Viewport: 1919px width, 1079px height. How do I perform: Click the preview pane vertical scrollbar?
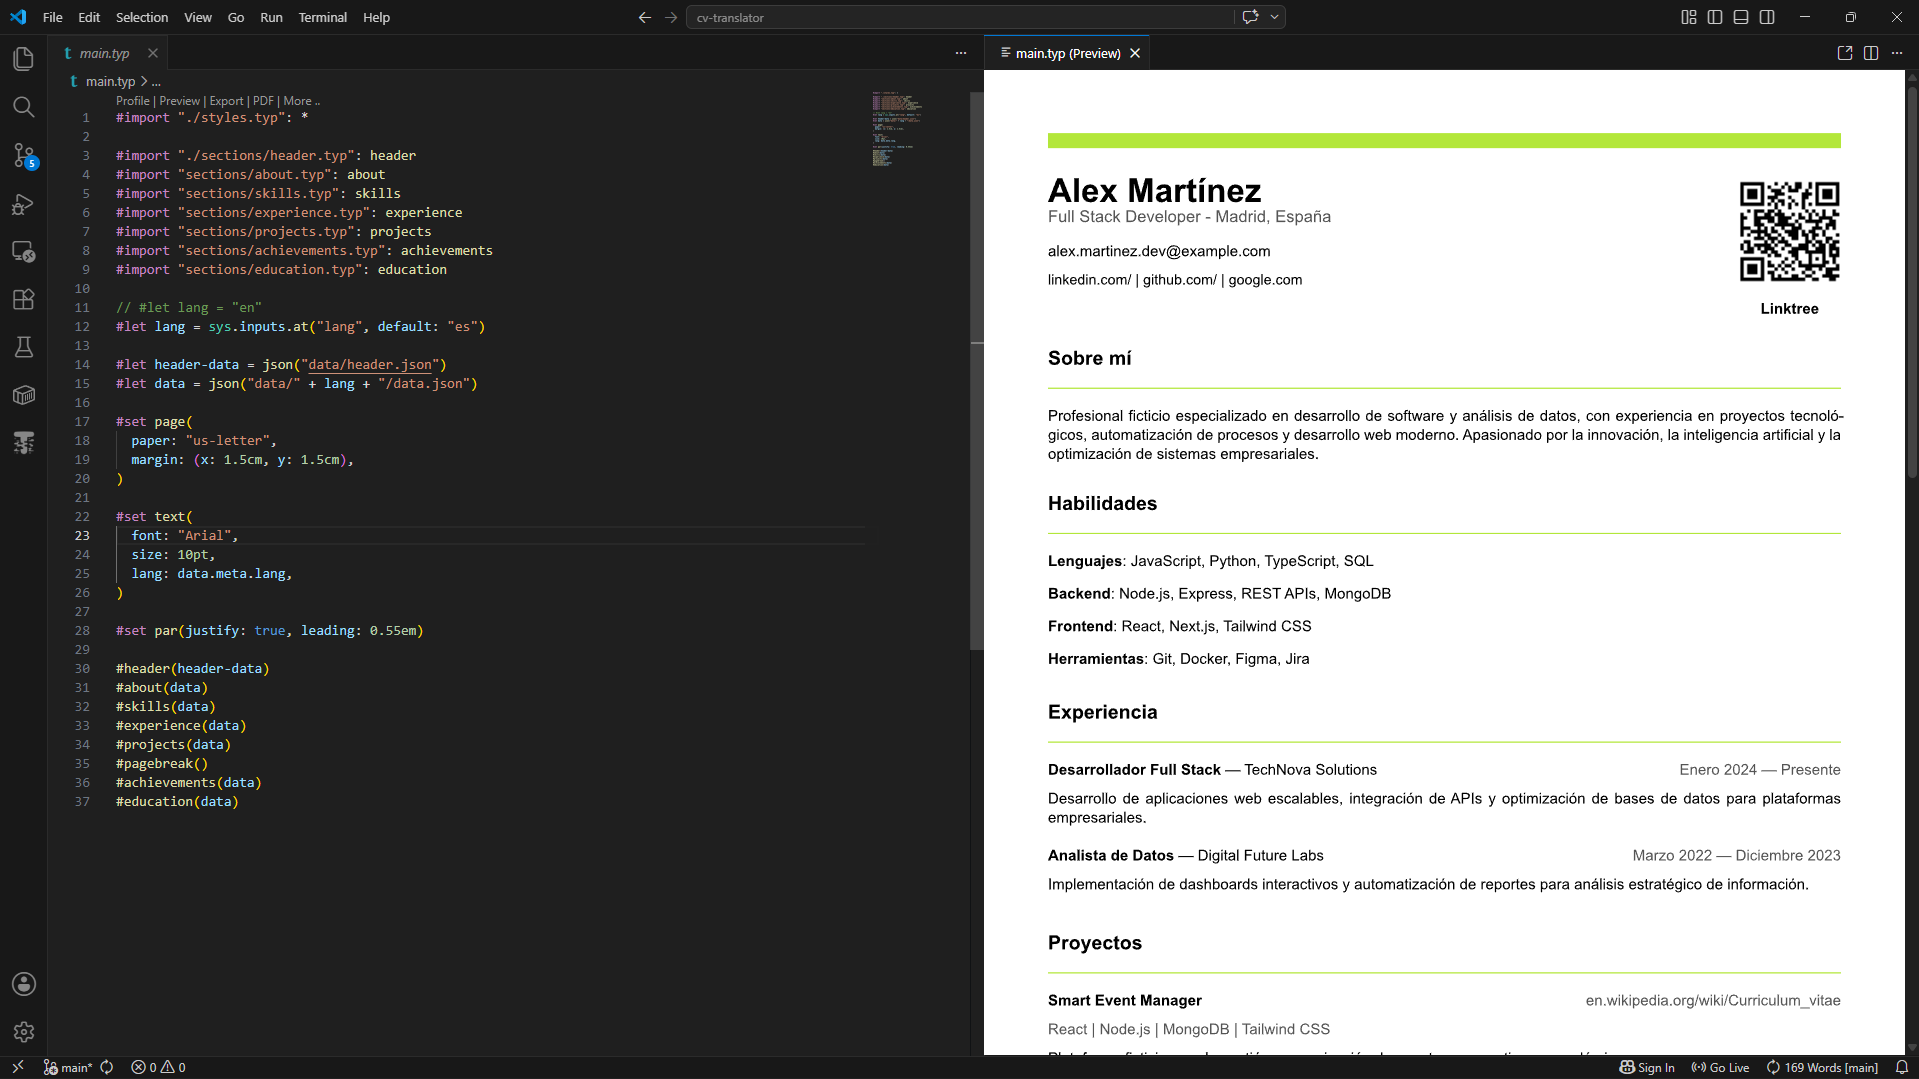pyautogui.click(x=1912, y=283)
